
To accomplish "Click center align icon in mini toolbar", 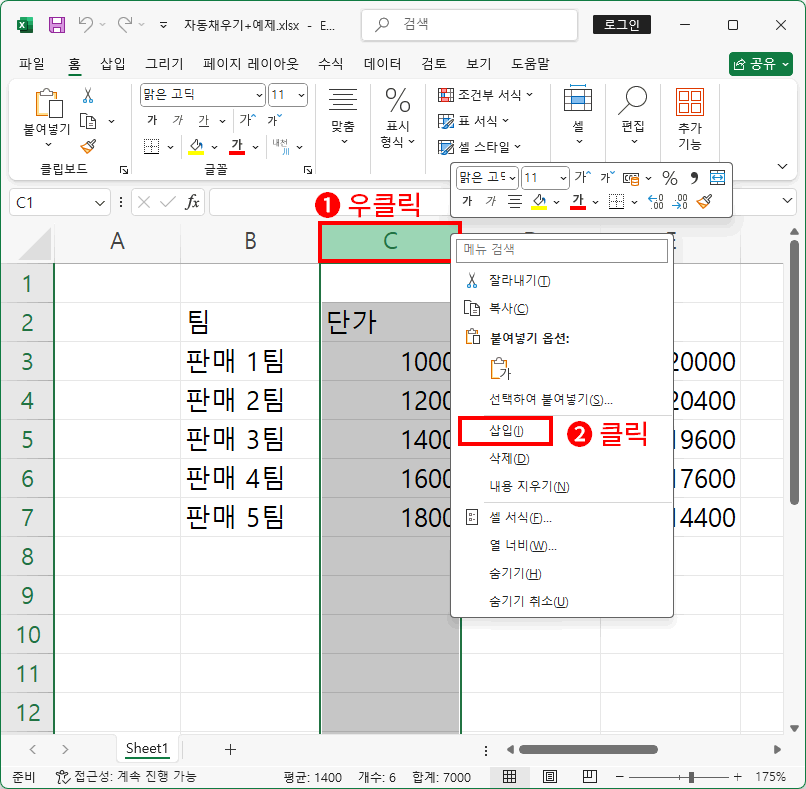I will (515, 201).
